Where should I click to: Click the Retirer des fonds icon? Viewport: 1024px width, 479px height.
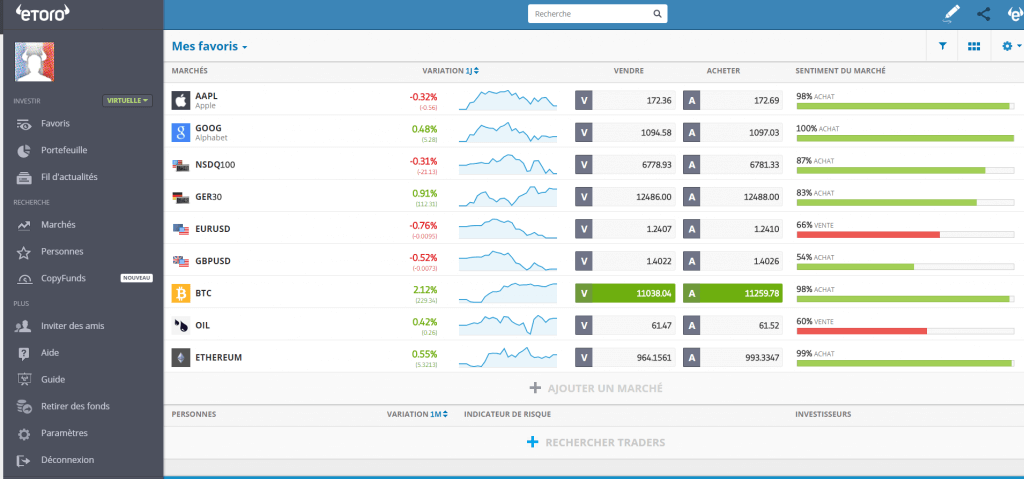tap(24, 406)
